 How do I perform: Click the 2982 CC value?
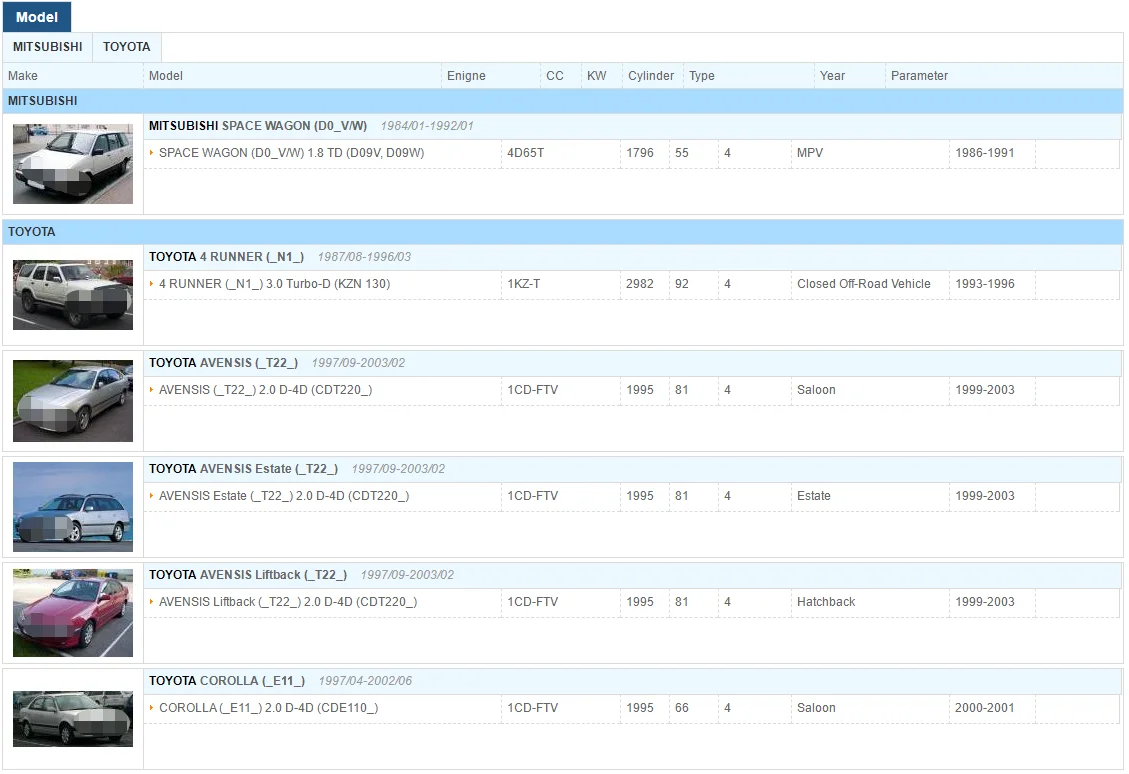click(x=640, y=284)
